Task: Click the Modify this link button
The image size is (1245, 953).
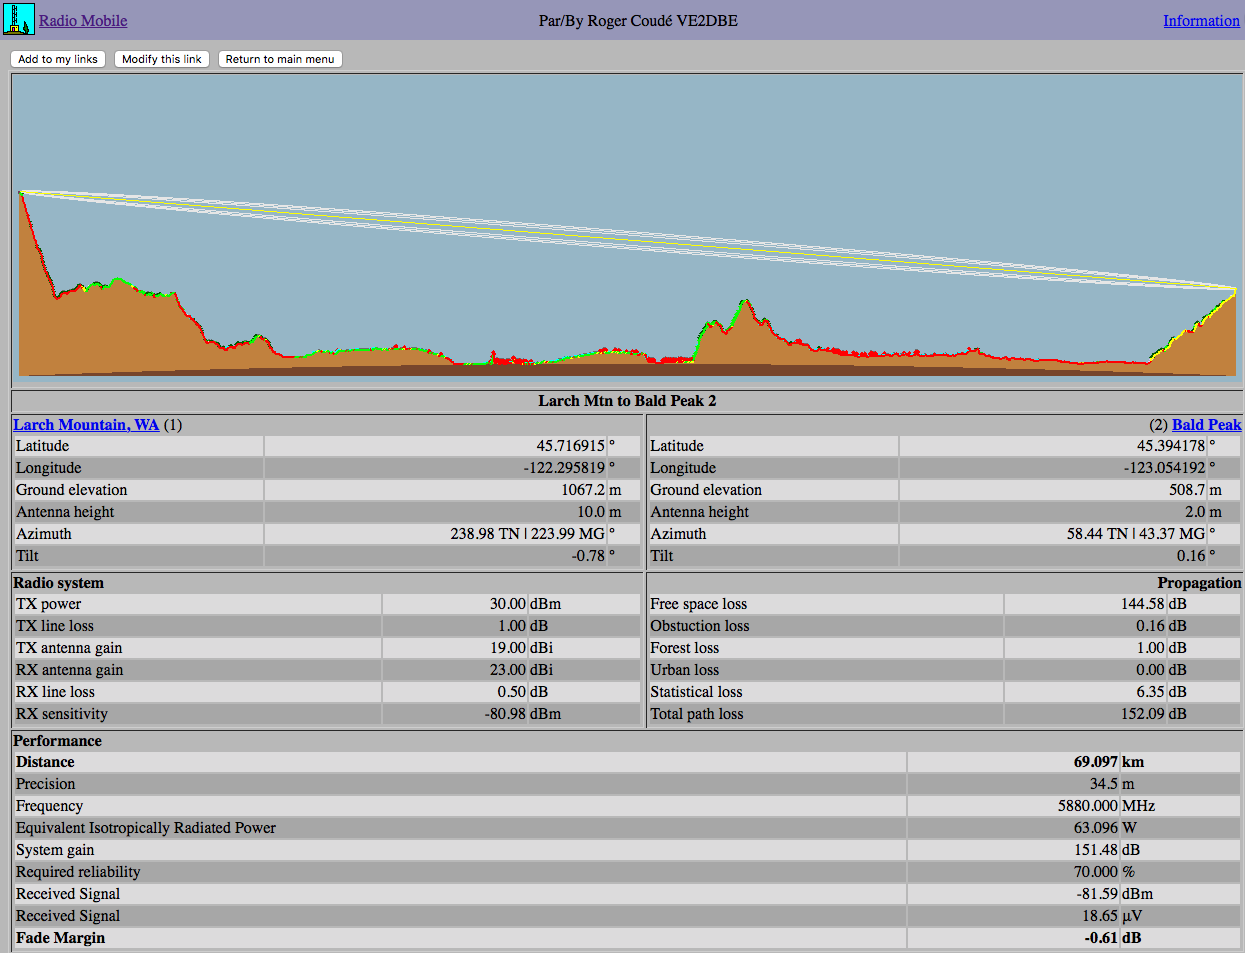Action: [162, 59]
